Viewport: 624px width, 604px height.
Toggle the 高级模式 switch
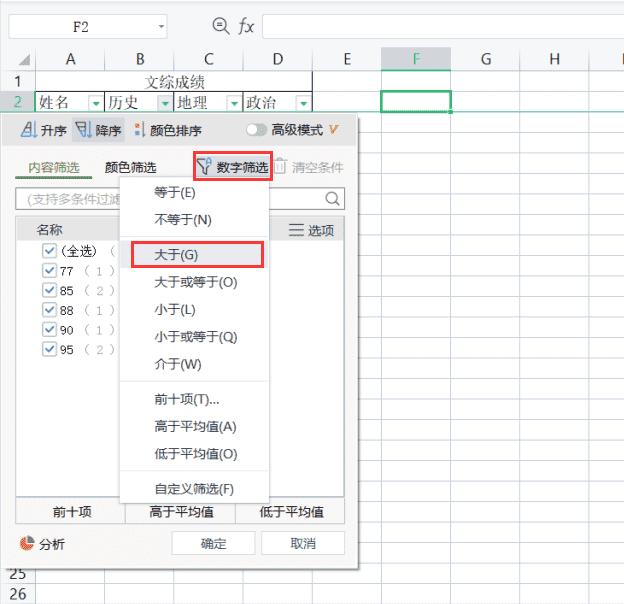(256, 130)
